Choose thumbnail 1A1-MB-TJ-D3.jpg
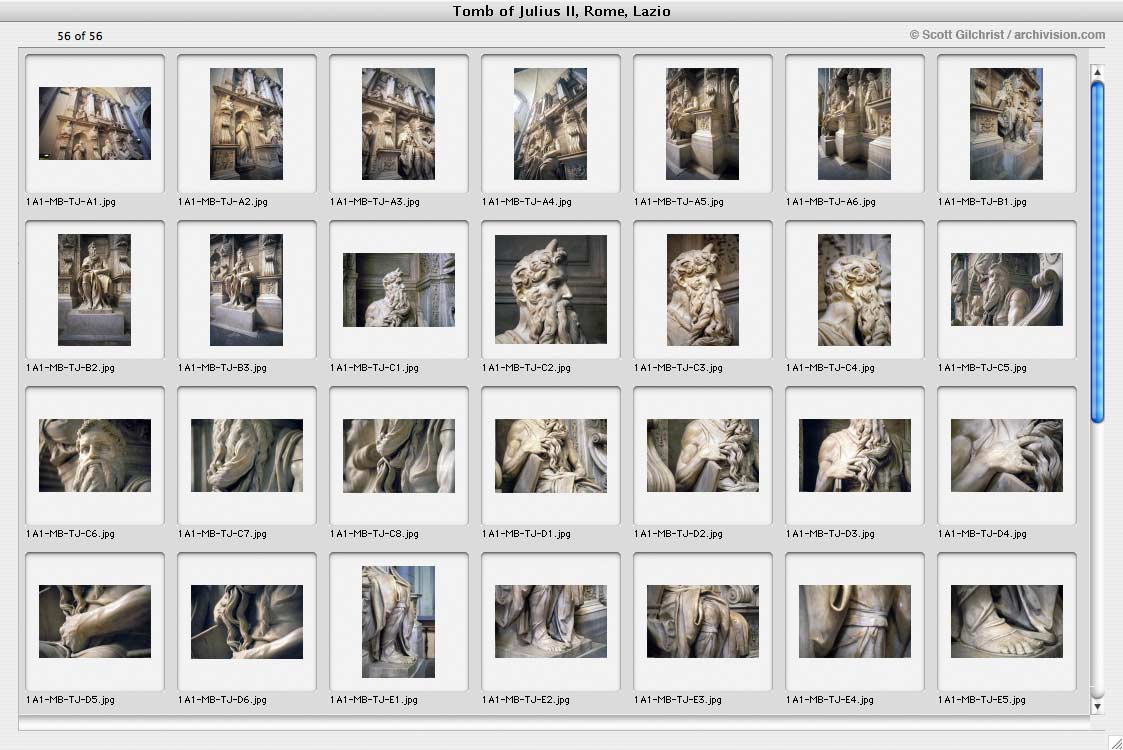This screenshot has width=1123, height=750. [854, 456]
